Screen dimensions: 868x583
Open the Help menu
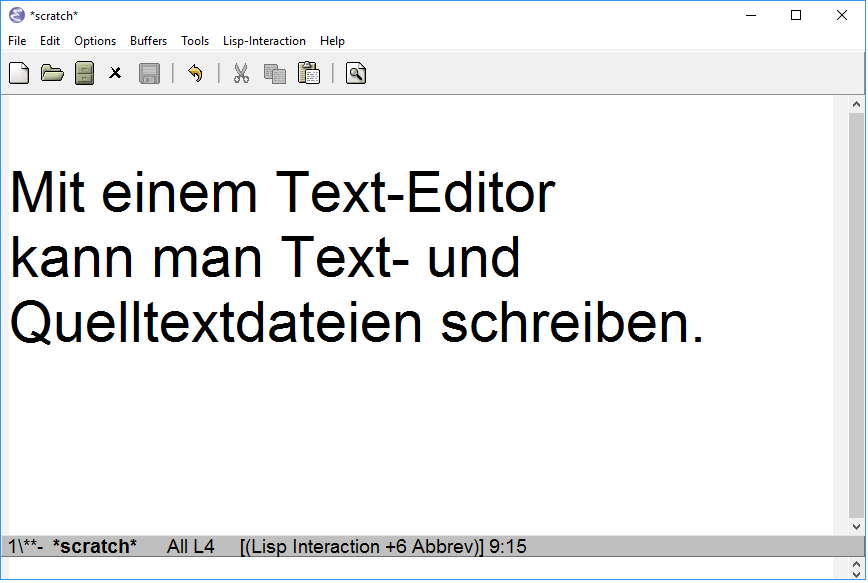pos(332,41)
